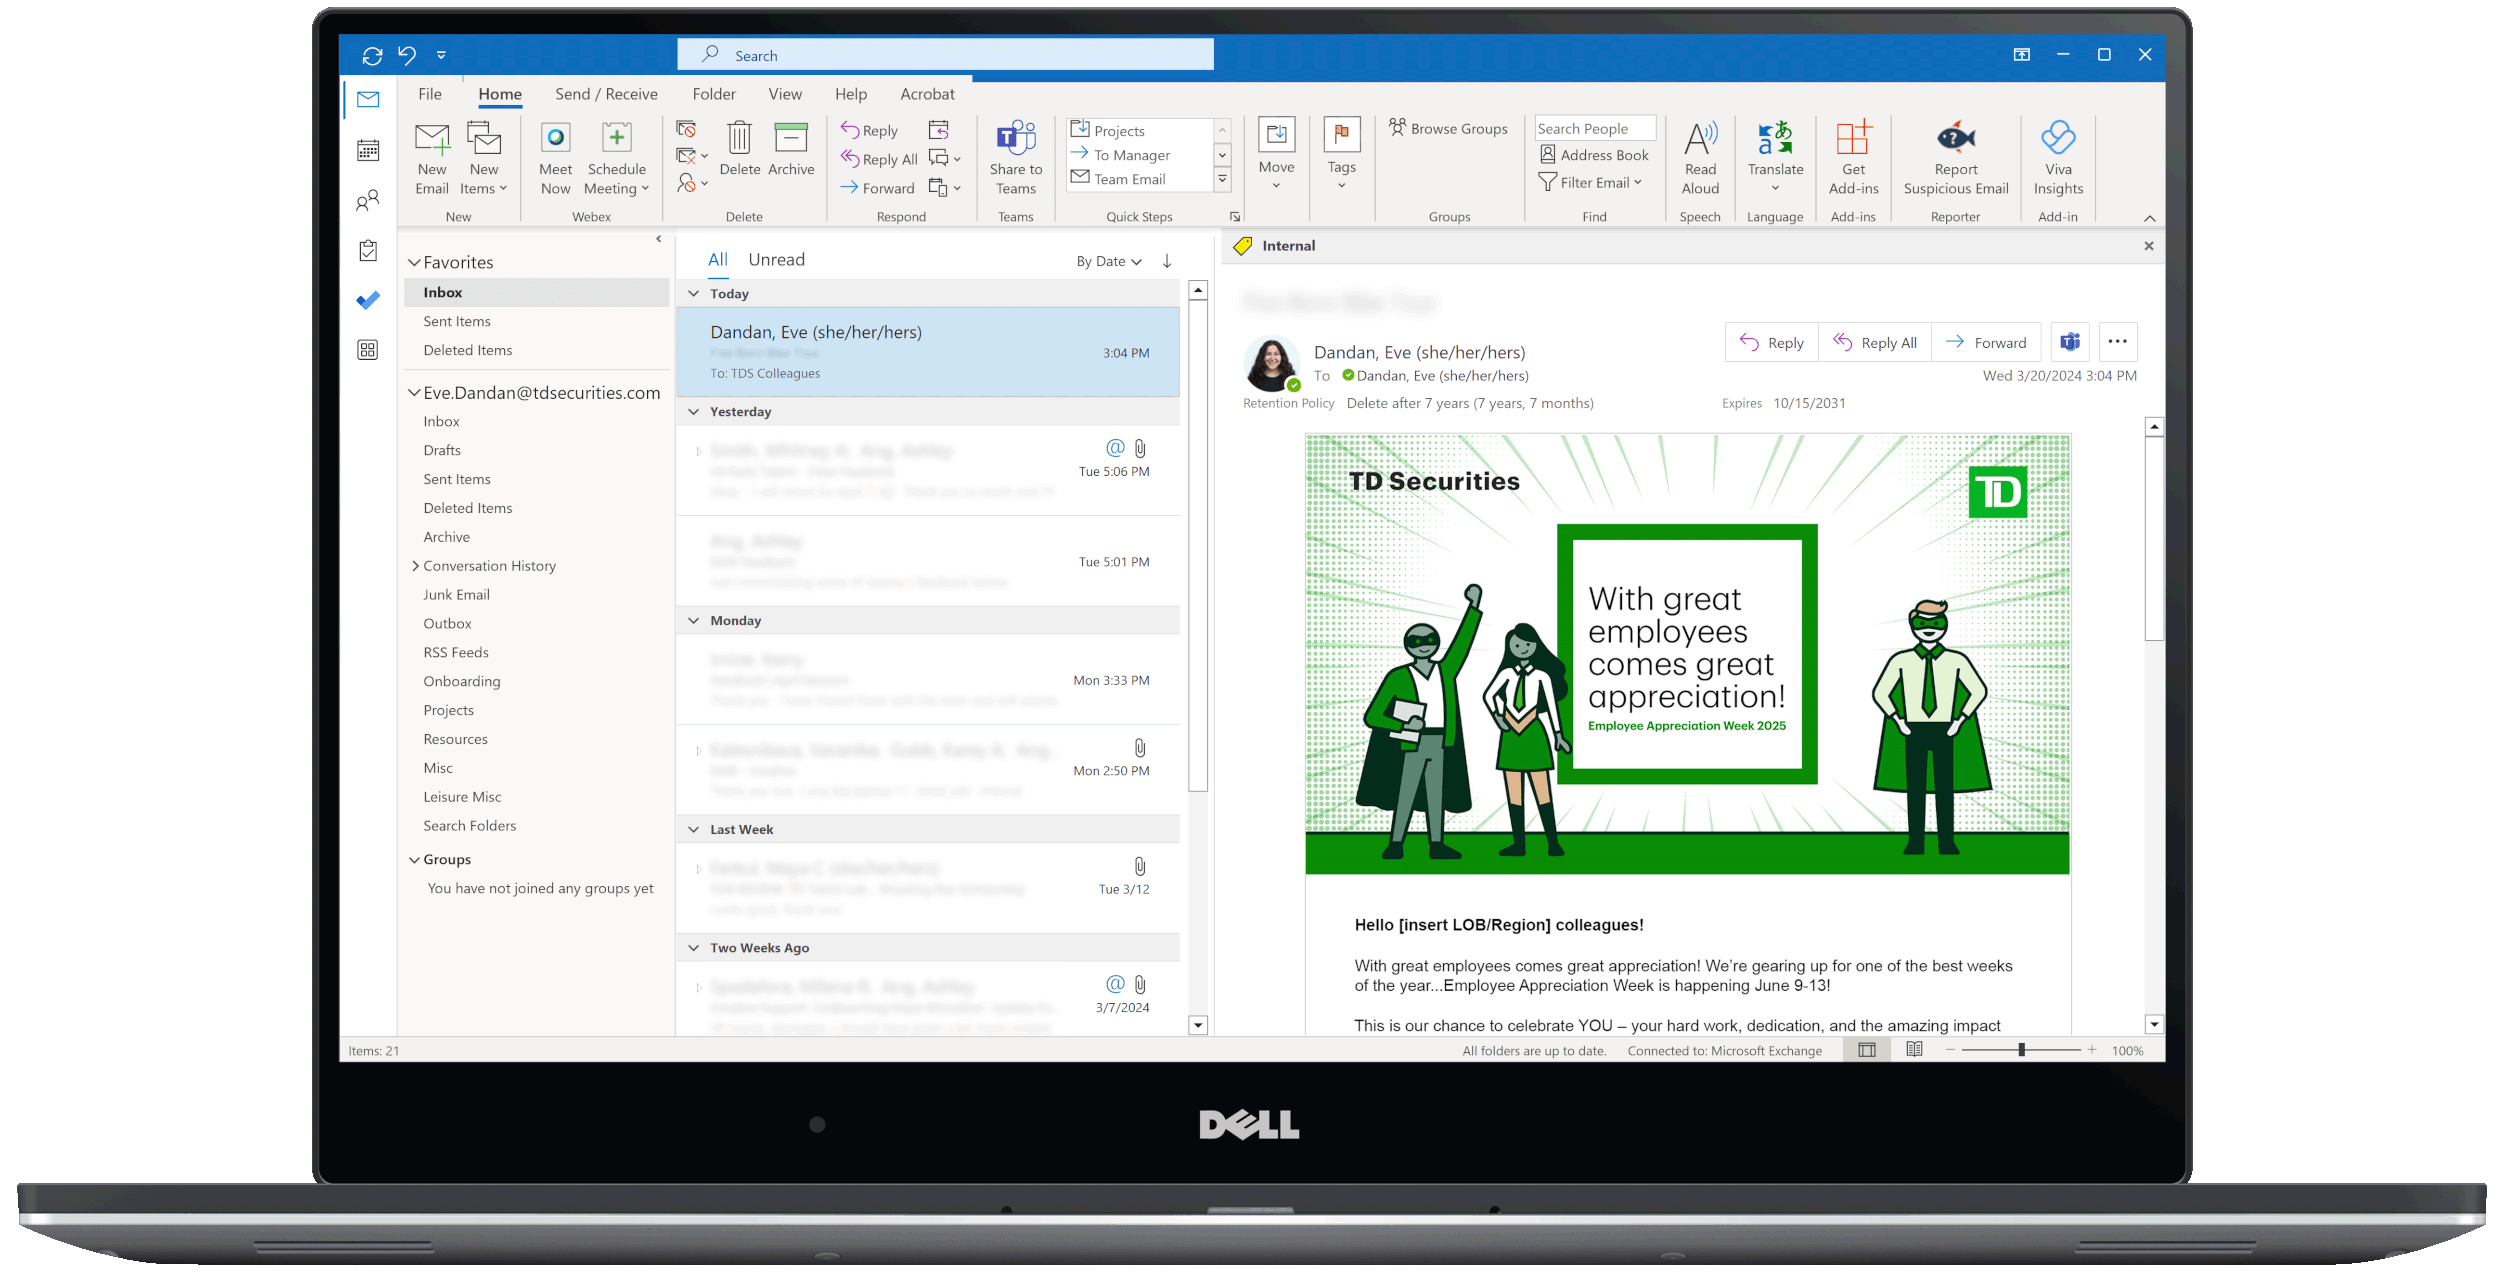This screenshot has height=1273, width=2500.
Task: Open the File menu
Action: click(430, 94)
